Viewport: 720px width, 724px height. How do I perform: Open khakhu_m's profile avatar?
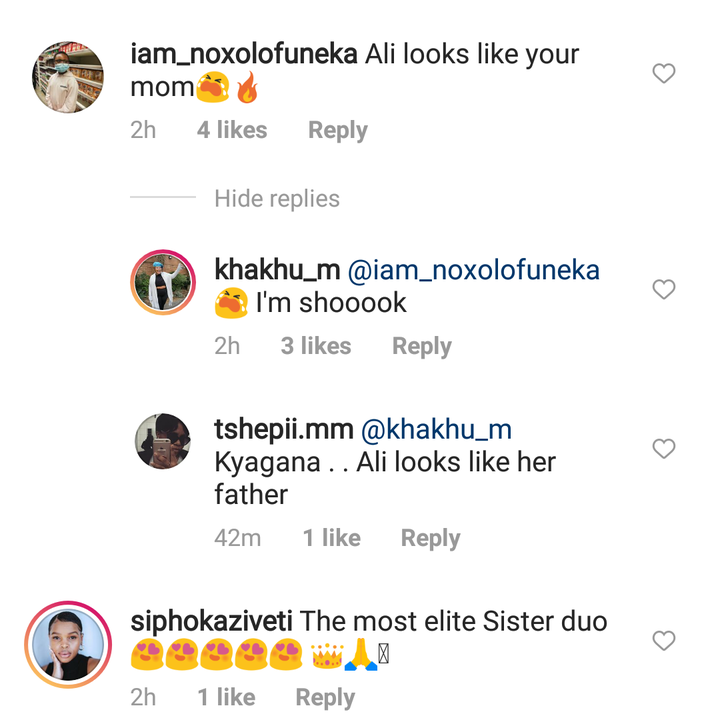tap(163, 282)
